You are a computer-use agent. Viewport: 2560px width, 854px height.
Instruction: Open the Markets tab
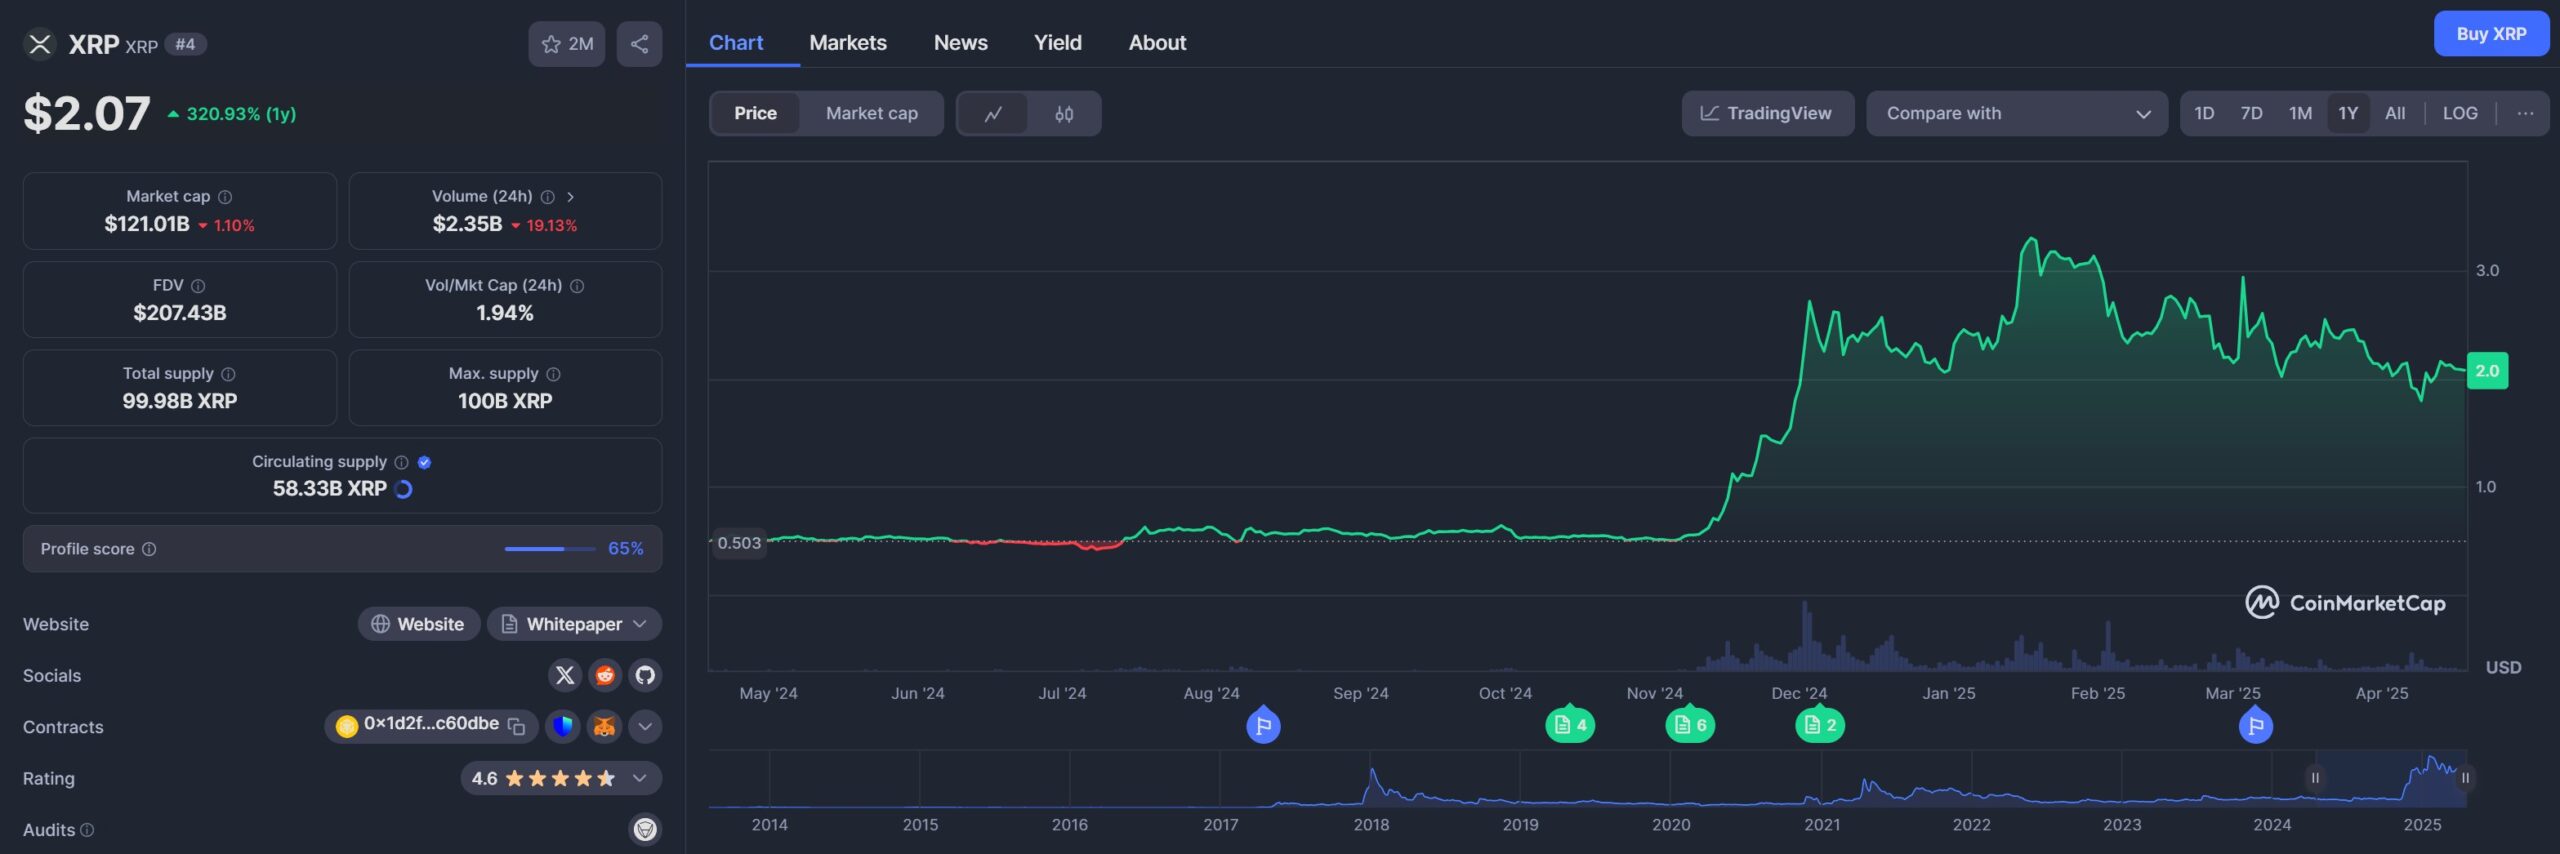tap(848, 43)
